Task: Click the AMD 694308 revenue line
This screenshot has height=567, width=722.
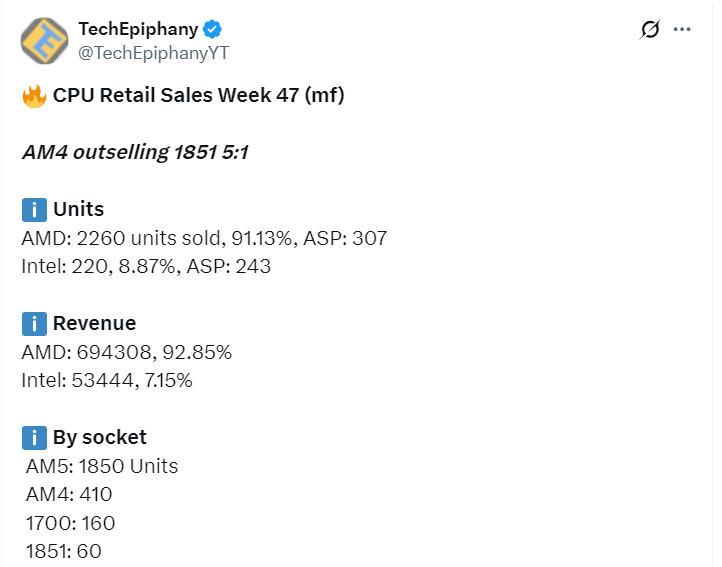Action: click(x=126, y=352)
